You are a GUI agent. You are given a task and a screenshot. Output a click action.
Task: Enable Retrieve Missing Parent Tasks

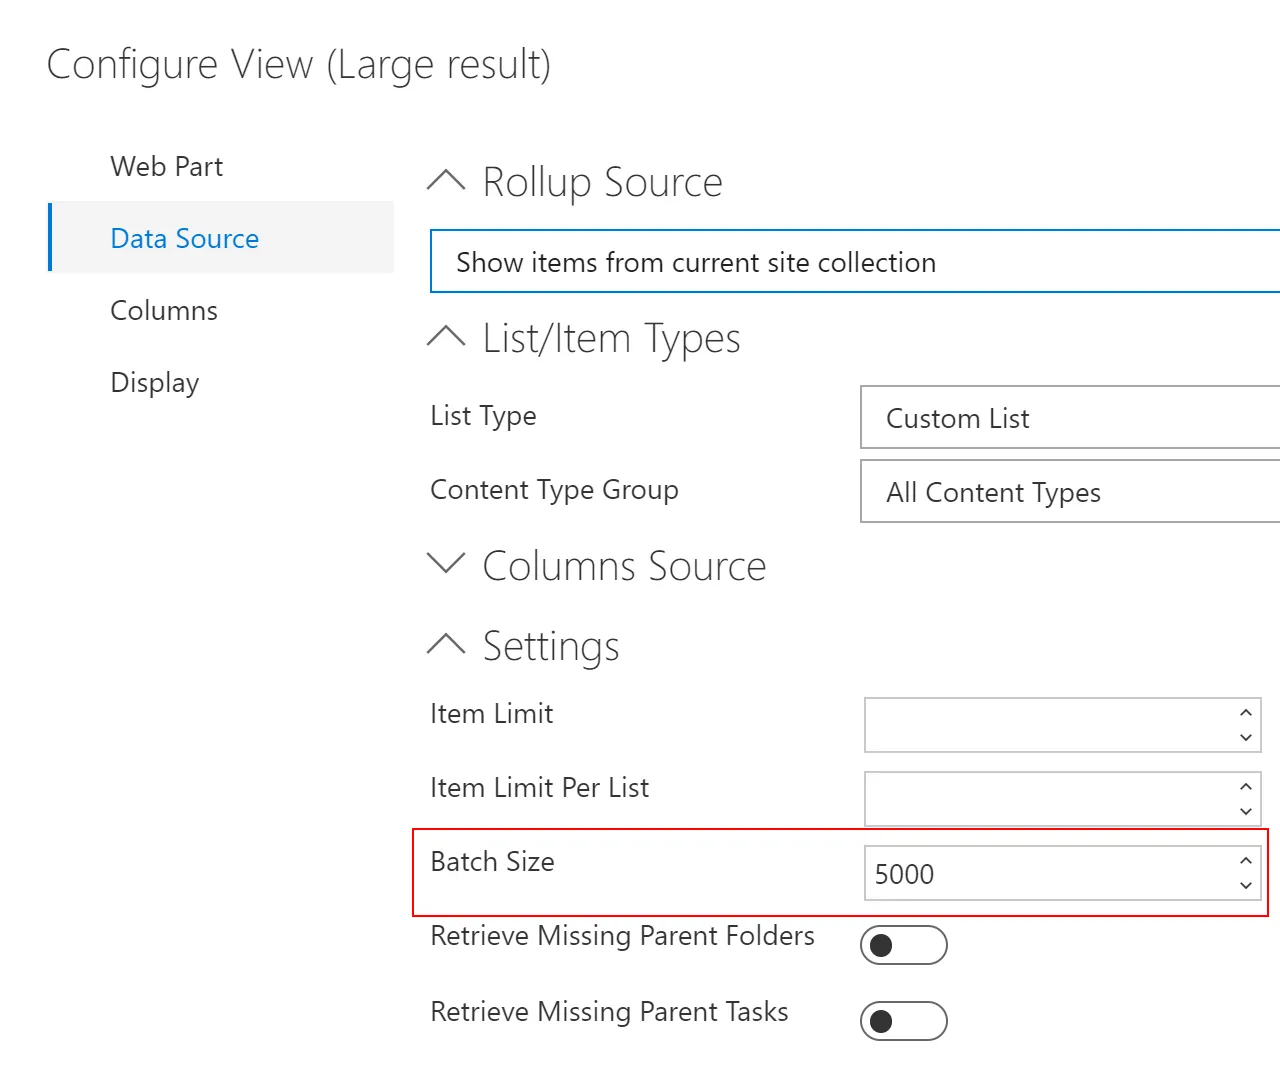903,1020
